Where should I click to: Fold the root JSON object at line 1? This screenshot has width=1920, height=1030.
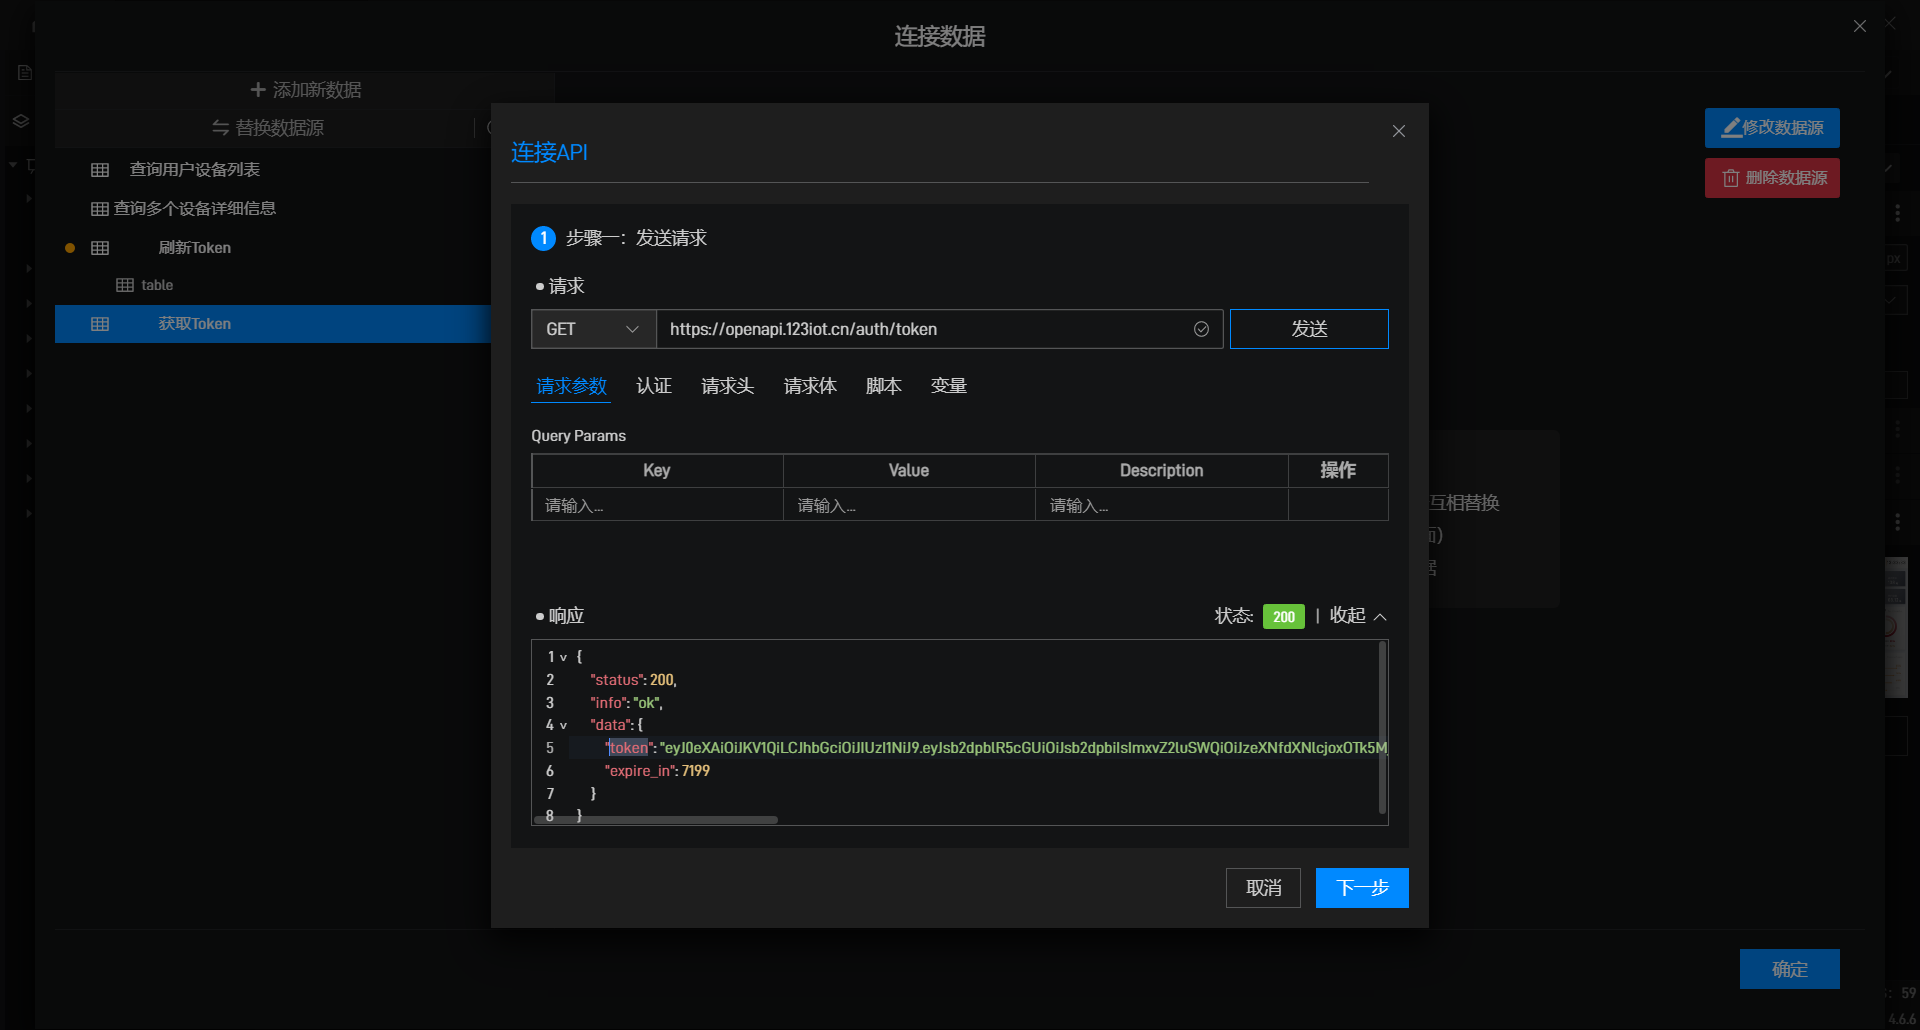pos(563,658)
